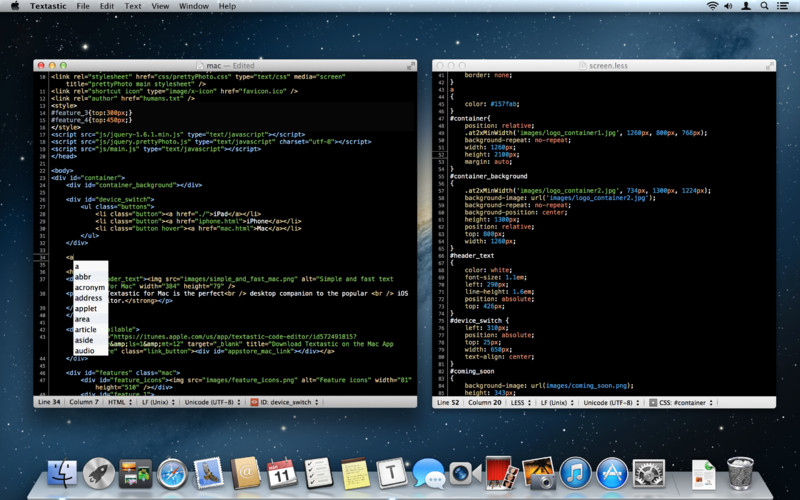Screen dimensions: 800x500
Task: Launch Launchpad rocket icon in Dock
Action: (98, 473)
